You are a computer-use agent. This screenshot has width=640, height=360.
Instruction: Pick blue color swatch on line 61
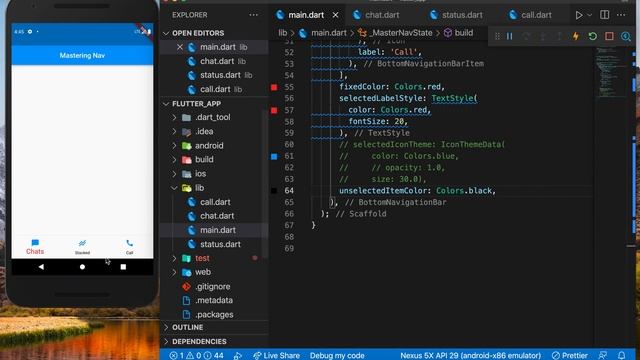click(x=274, y=157)
